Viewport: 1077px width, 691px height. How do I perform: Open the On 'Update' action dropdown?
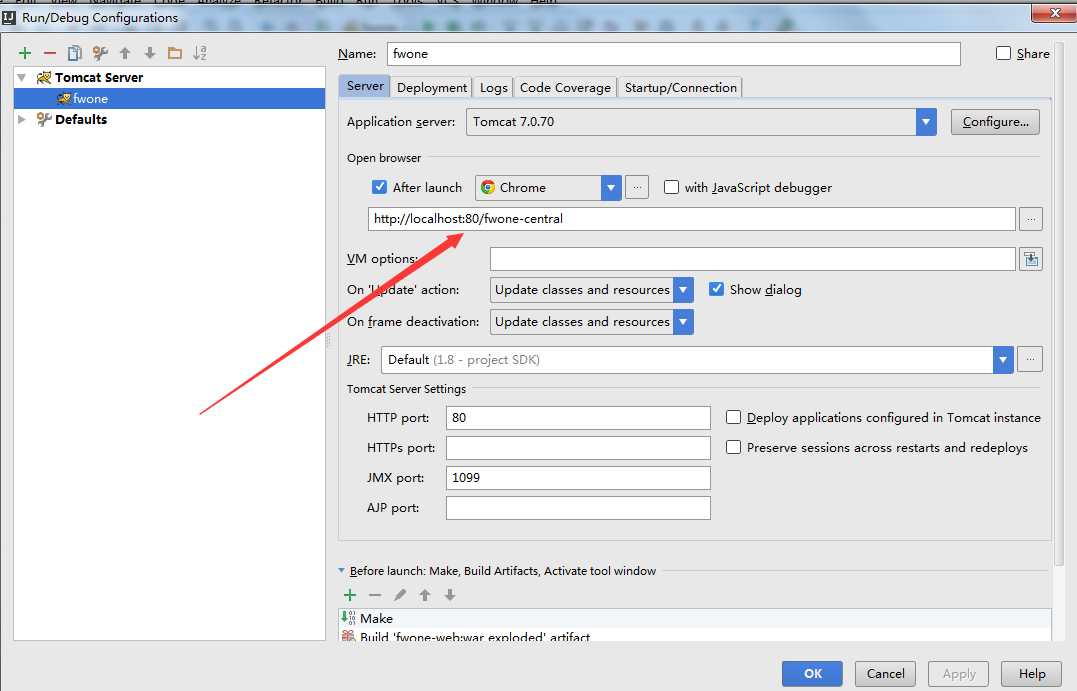click(x=683, y=290)
